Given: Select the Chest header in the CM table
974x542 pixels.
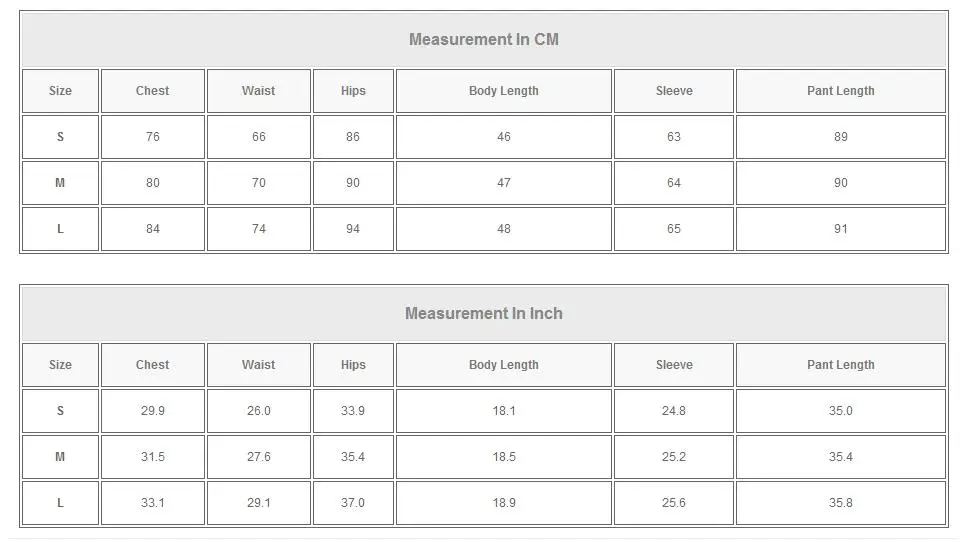Looking at the screenshot, I should 152,91.
